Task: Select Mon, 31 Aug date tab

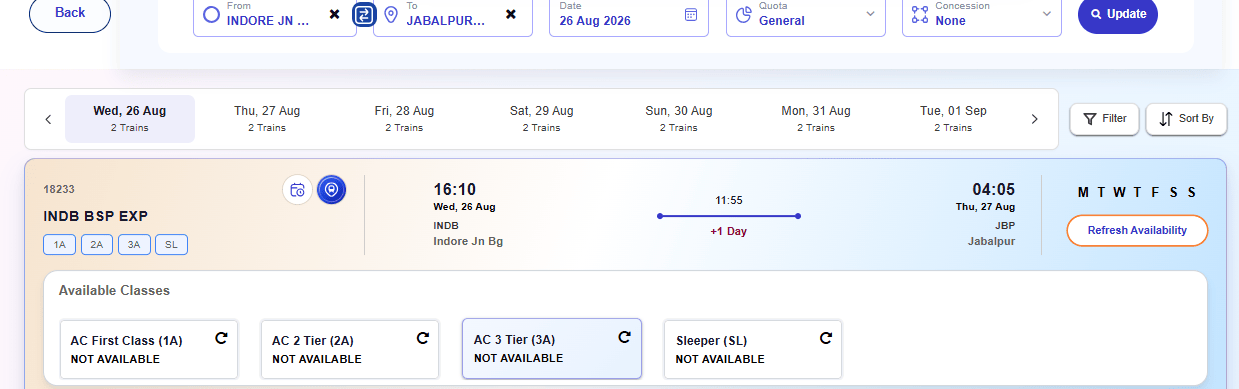Action: [x=816, y=119]
